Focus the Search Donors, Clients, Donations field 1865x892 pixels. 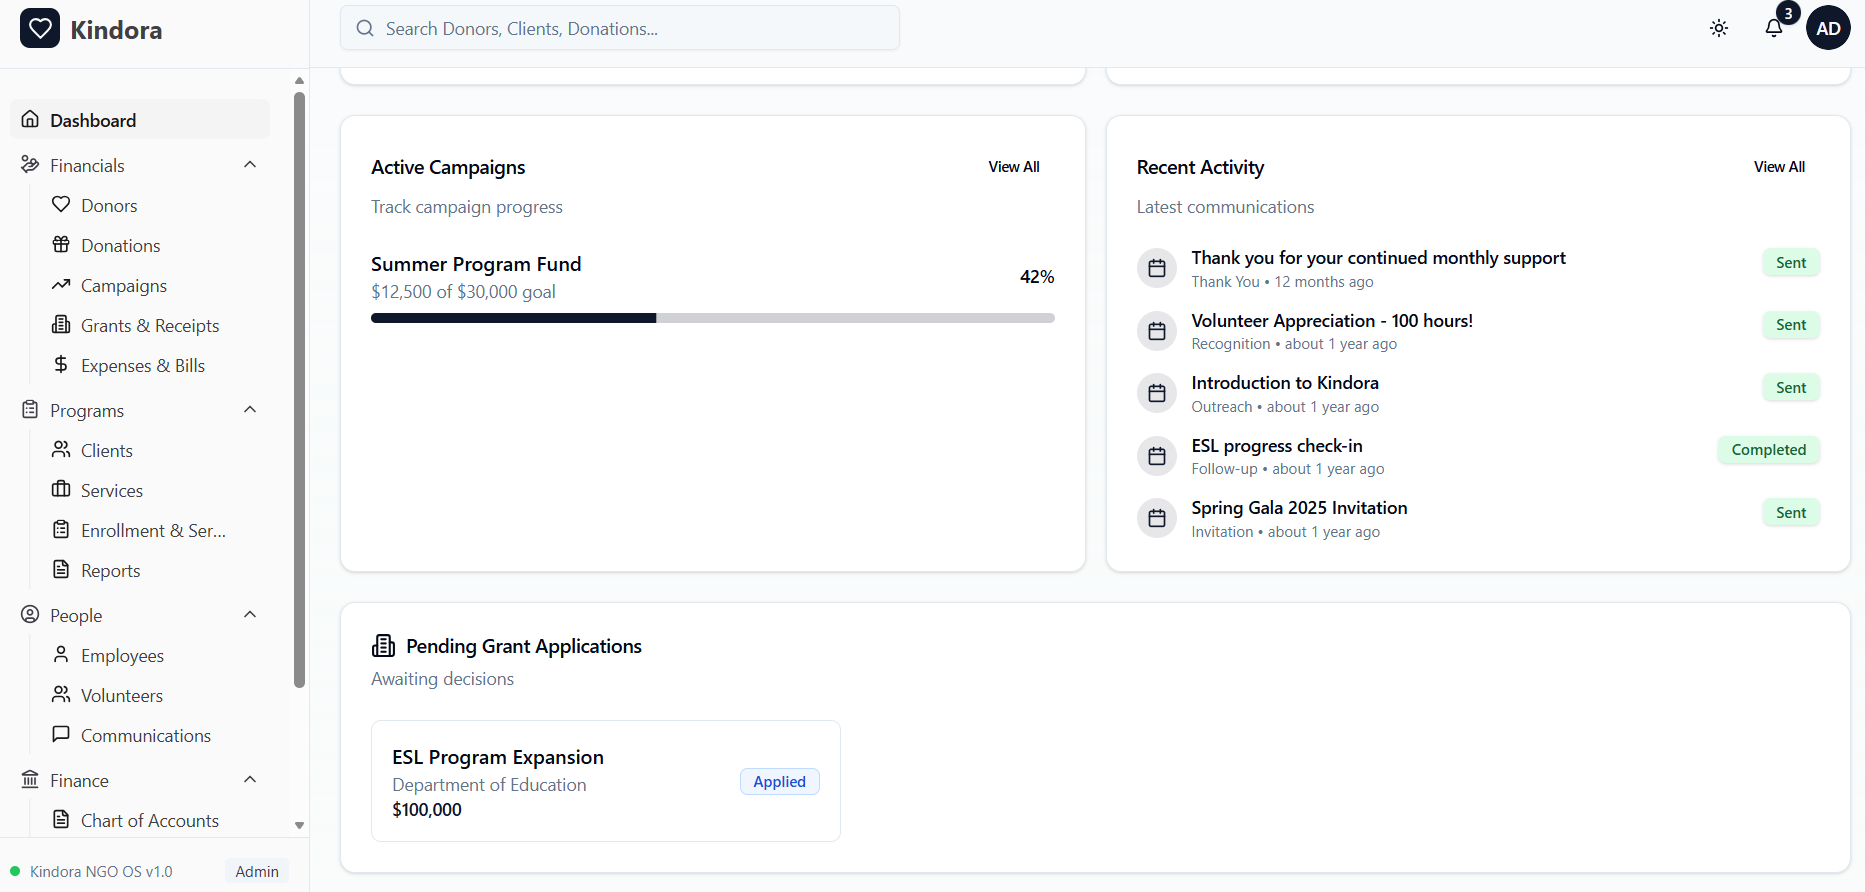(x=620, y=28)
